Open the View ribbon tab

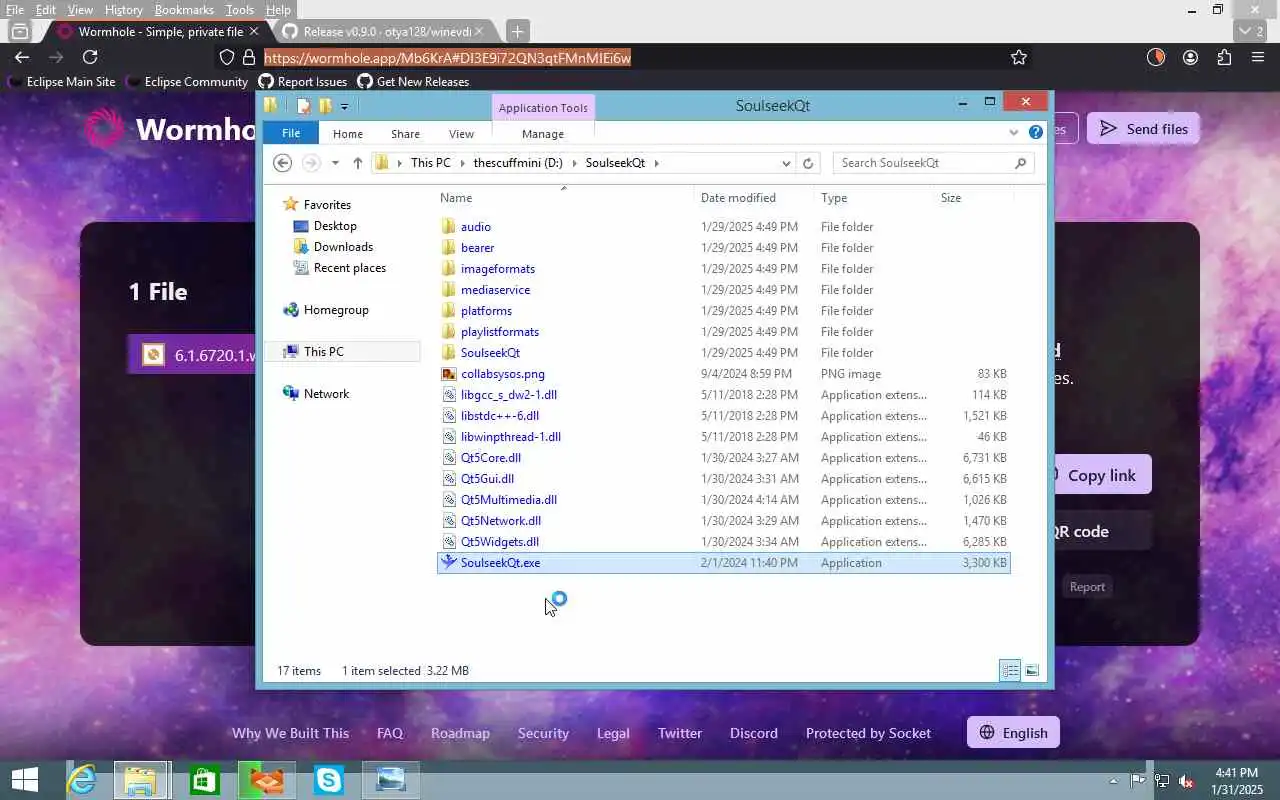click(461, 133)
